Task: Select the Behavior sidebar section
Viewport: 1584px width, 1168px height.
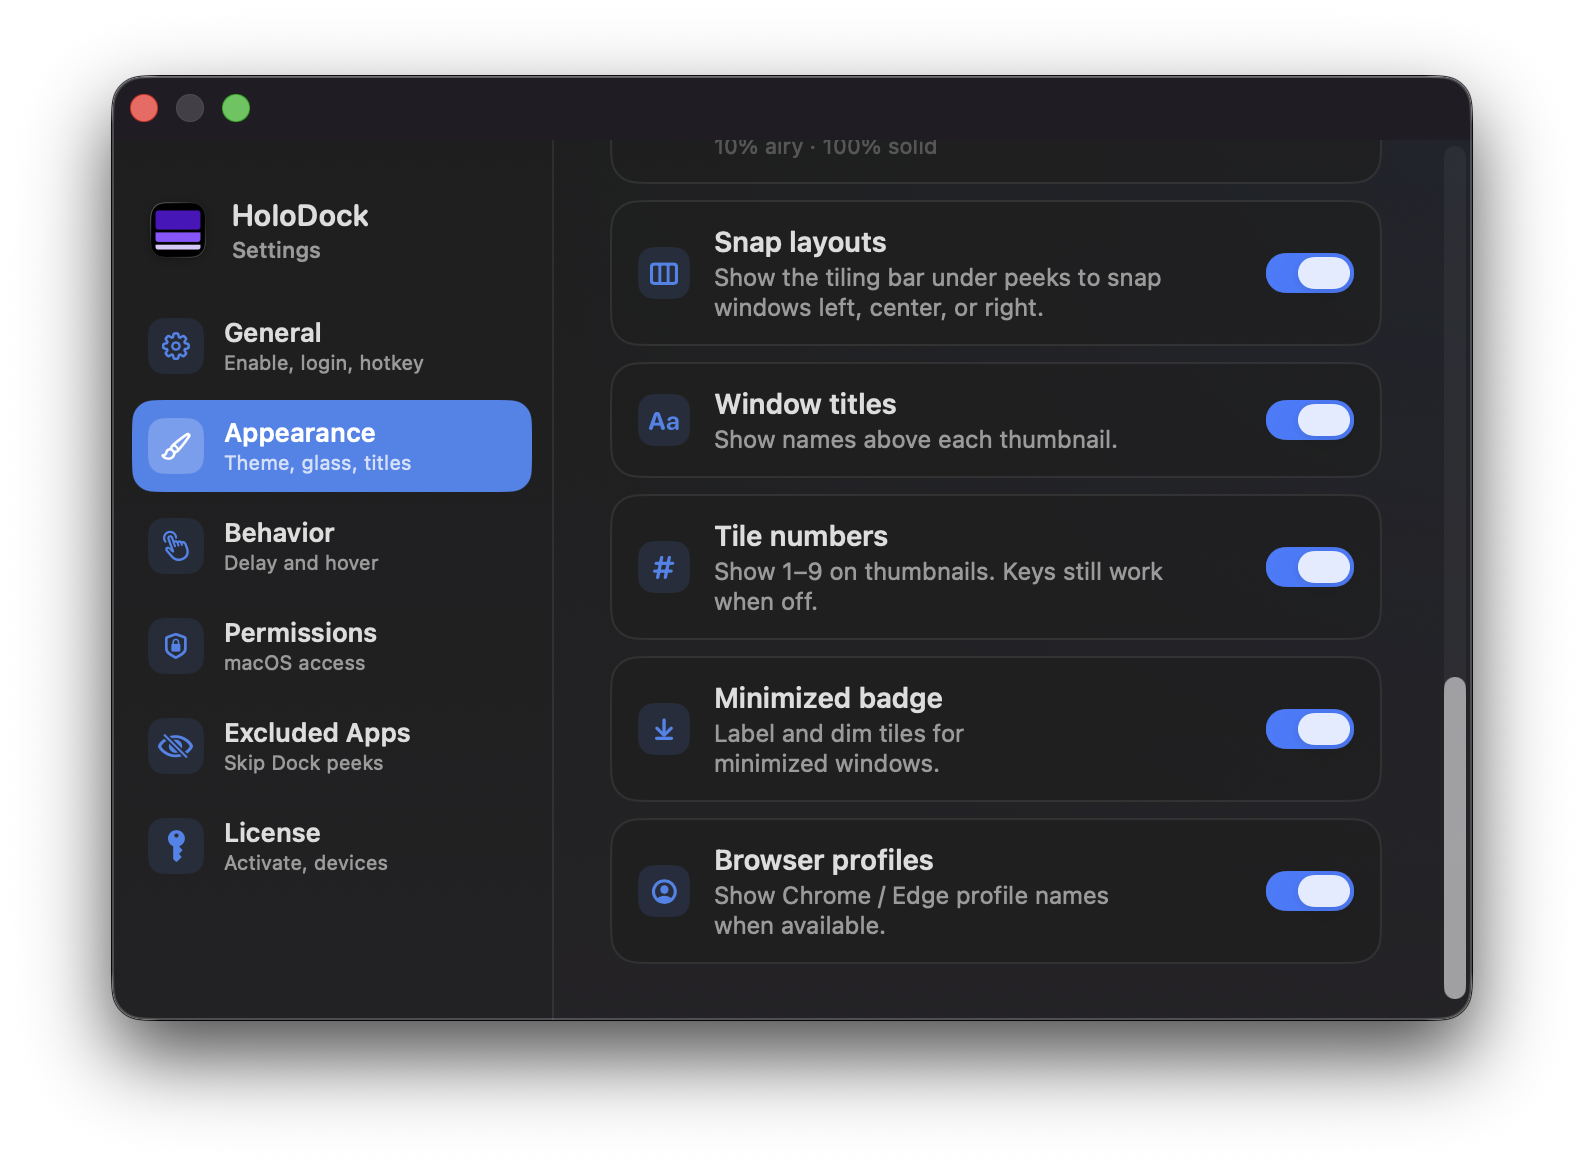Action: [332, 546]
